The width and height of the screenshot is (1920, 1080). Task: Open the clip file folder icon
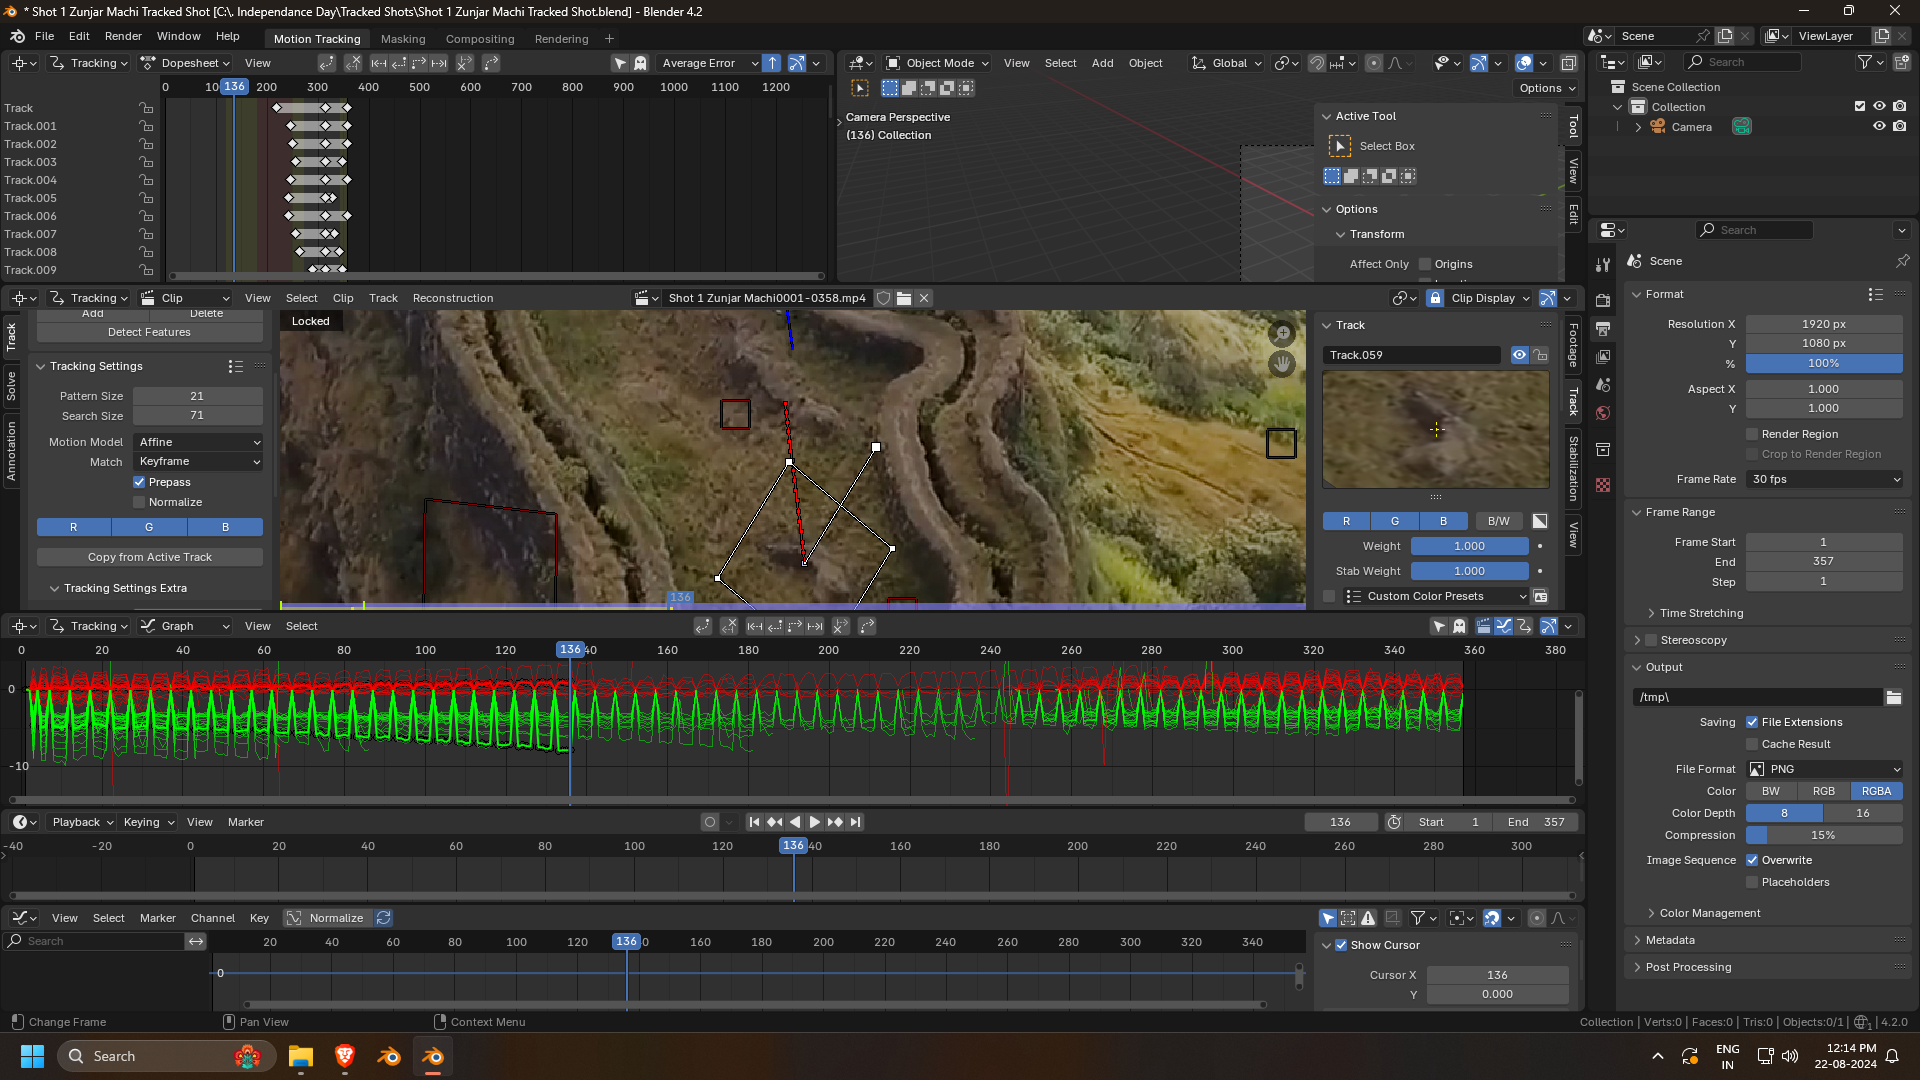point(904,298)
